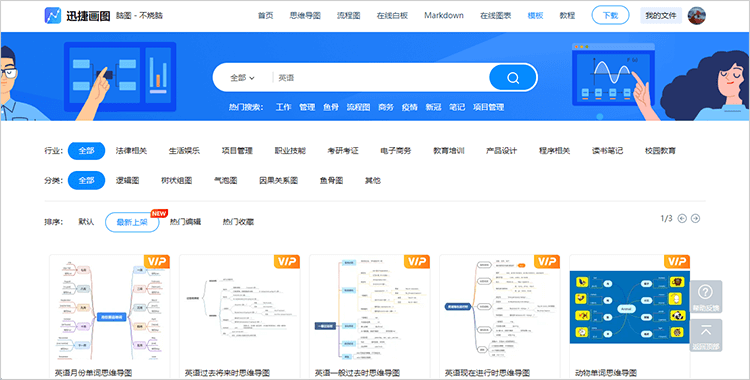750x380 pixels.
Task: Click the 返回顶部 back-to-top icon
Action: click(x=706, y=331)
